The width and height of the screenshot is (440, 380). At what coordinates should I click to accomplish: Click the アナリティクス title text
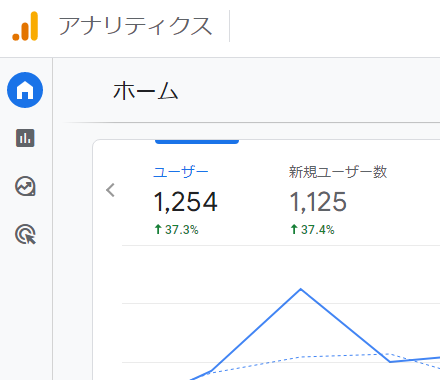[x=135, y=26]
